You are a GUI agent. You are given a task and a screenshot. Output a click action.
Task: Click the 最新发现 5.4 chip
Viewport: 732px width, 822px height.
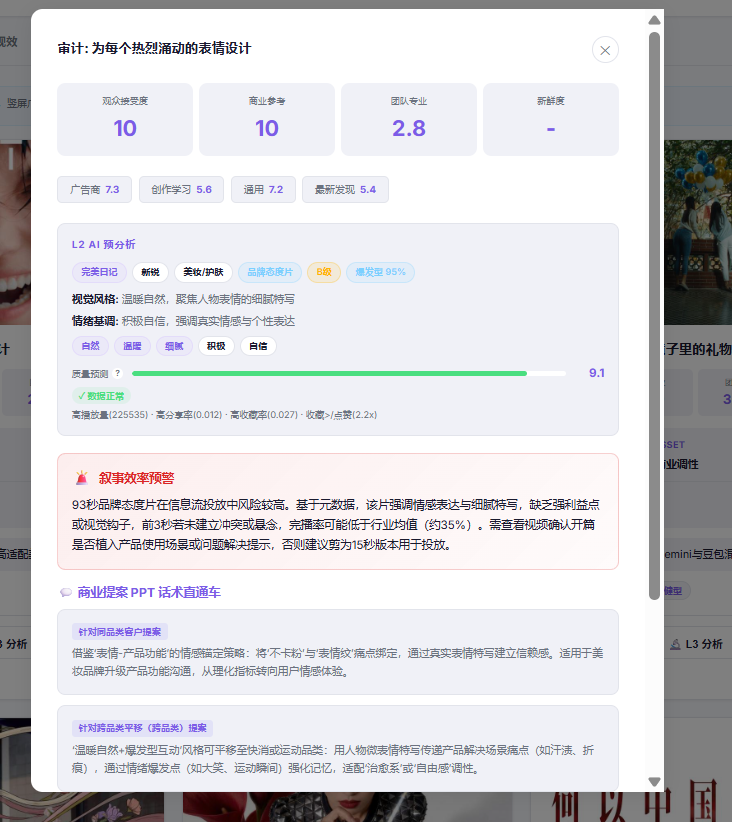(x=345, y=189)
